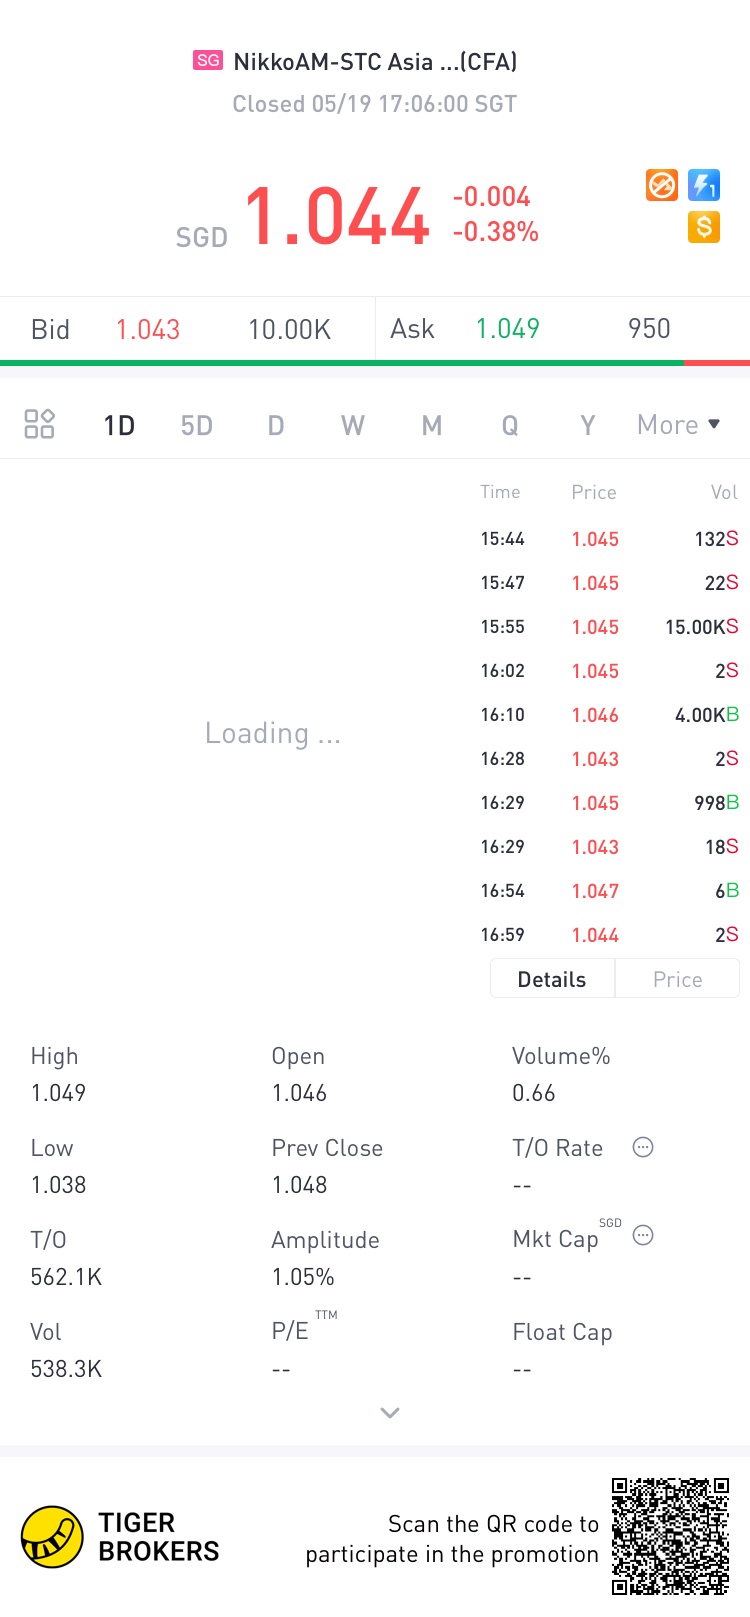The height and width of the screenshot is (1617, 750).
Task: Switch the tick panel to Price
Action: click(677, 979)
